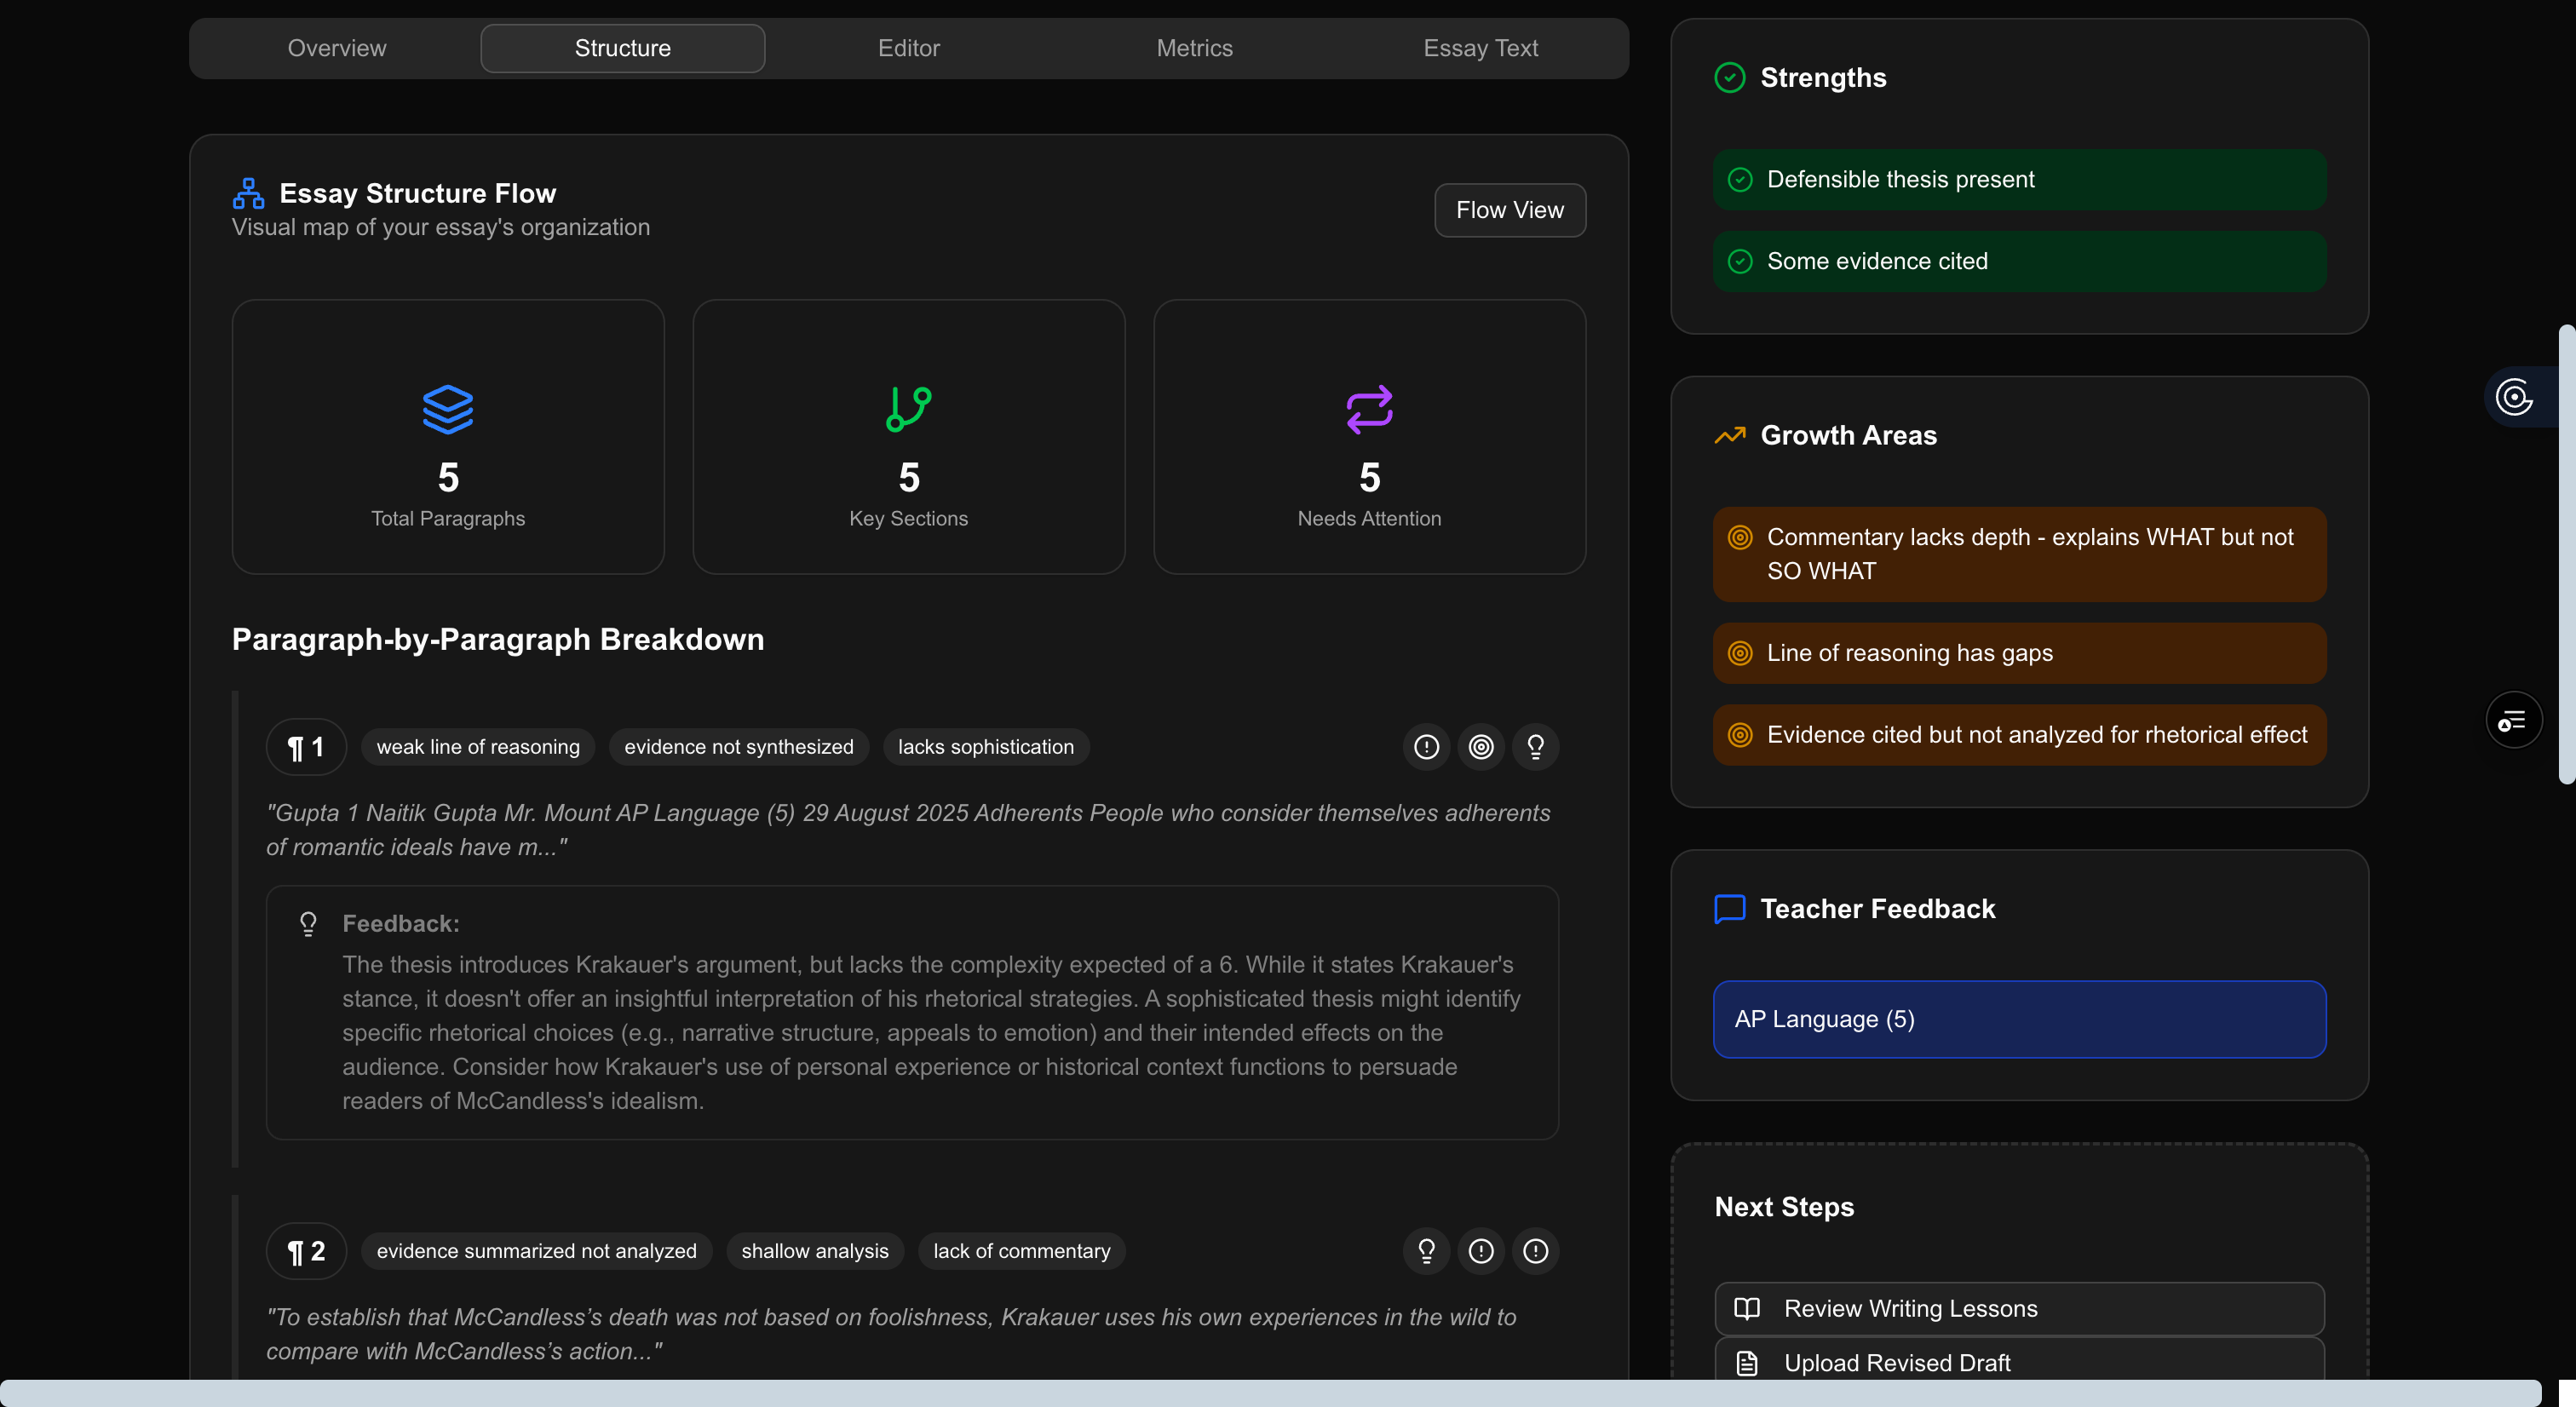Click the vertical scrollbar on right edge

(x=2566, y=555)
